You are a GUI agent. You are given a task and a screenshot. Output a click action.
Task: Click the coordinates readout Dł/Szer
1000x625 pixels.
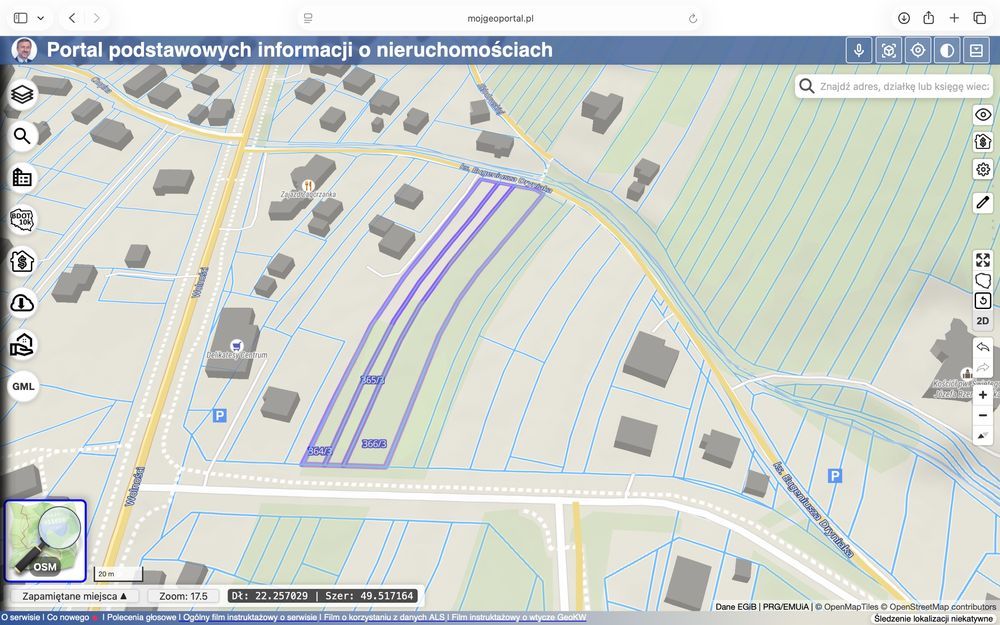click(323, 596)
